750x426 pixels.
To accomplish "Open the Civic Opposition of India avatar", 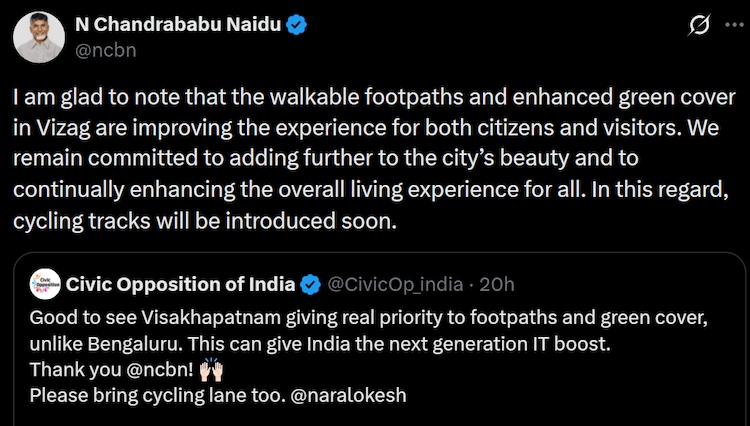I will pos(44,284).
